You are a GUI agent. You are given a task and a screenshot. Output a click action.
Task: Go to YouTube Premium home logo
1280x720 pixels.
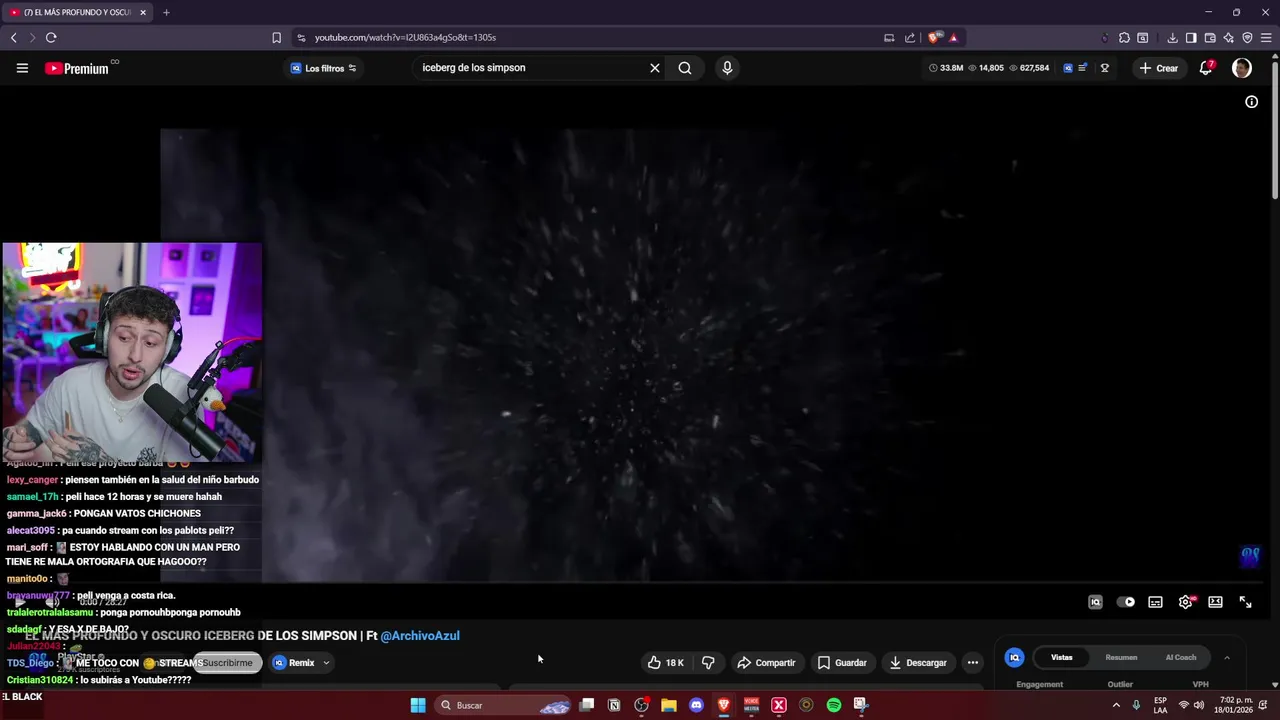[x=77, y=68]
